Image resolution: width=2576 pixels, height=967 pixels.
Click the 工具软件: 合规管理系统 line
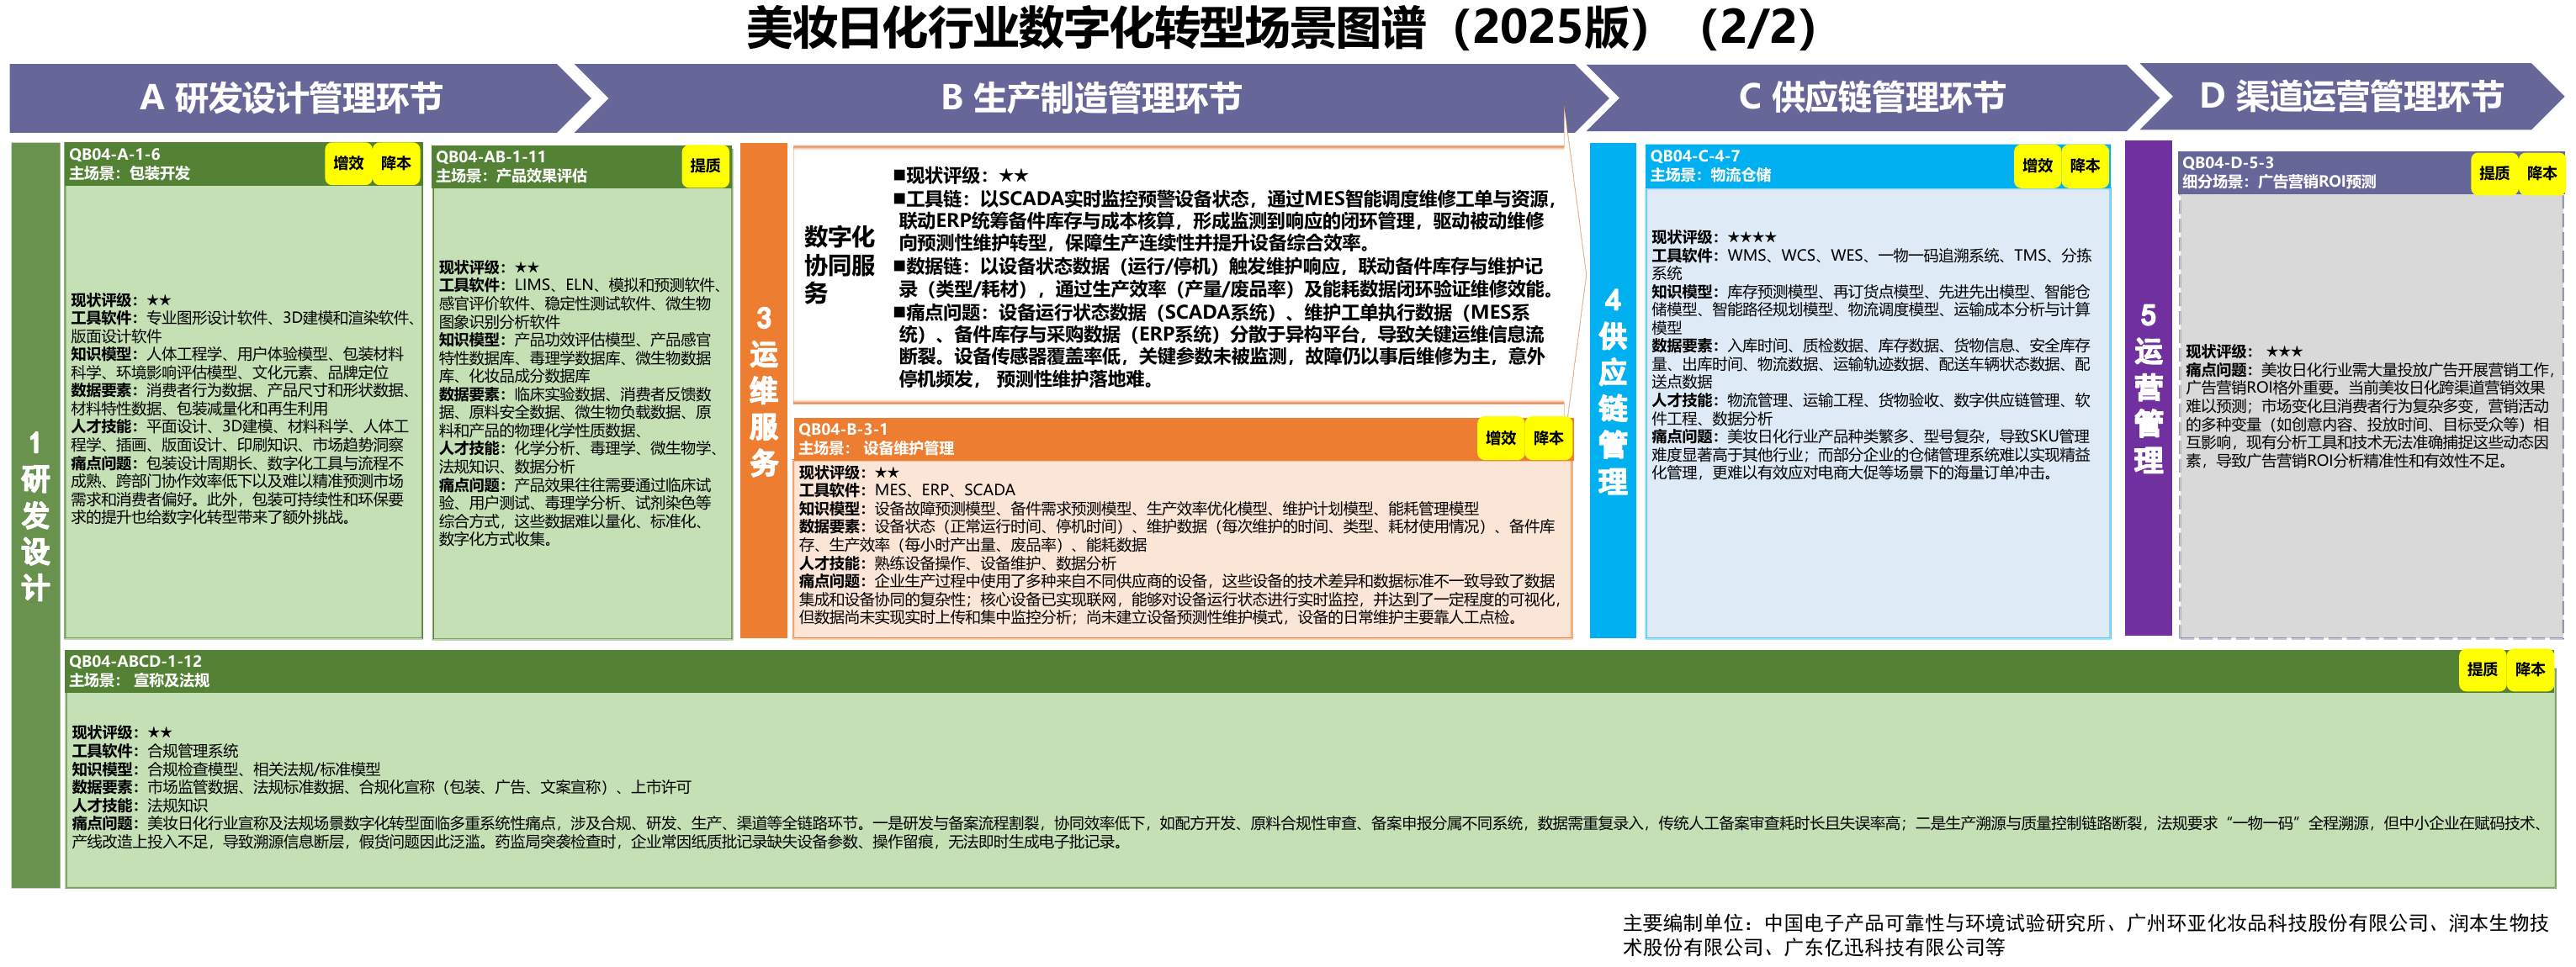[x=155, y=751]
